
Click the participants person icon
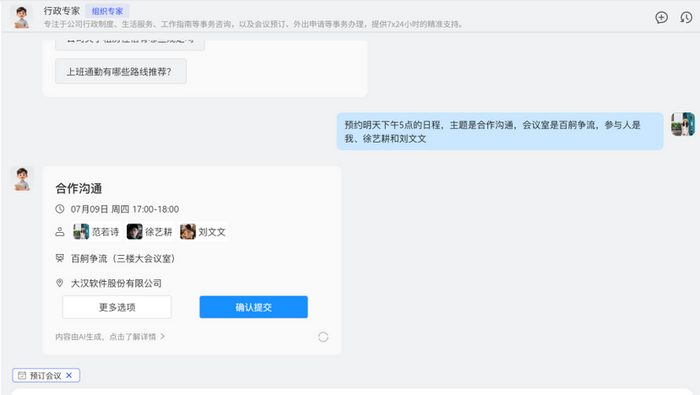[x=60, y=232]
